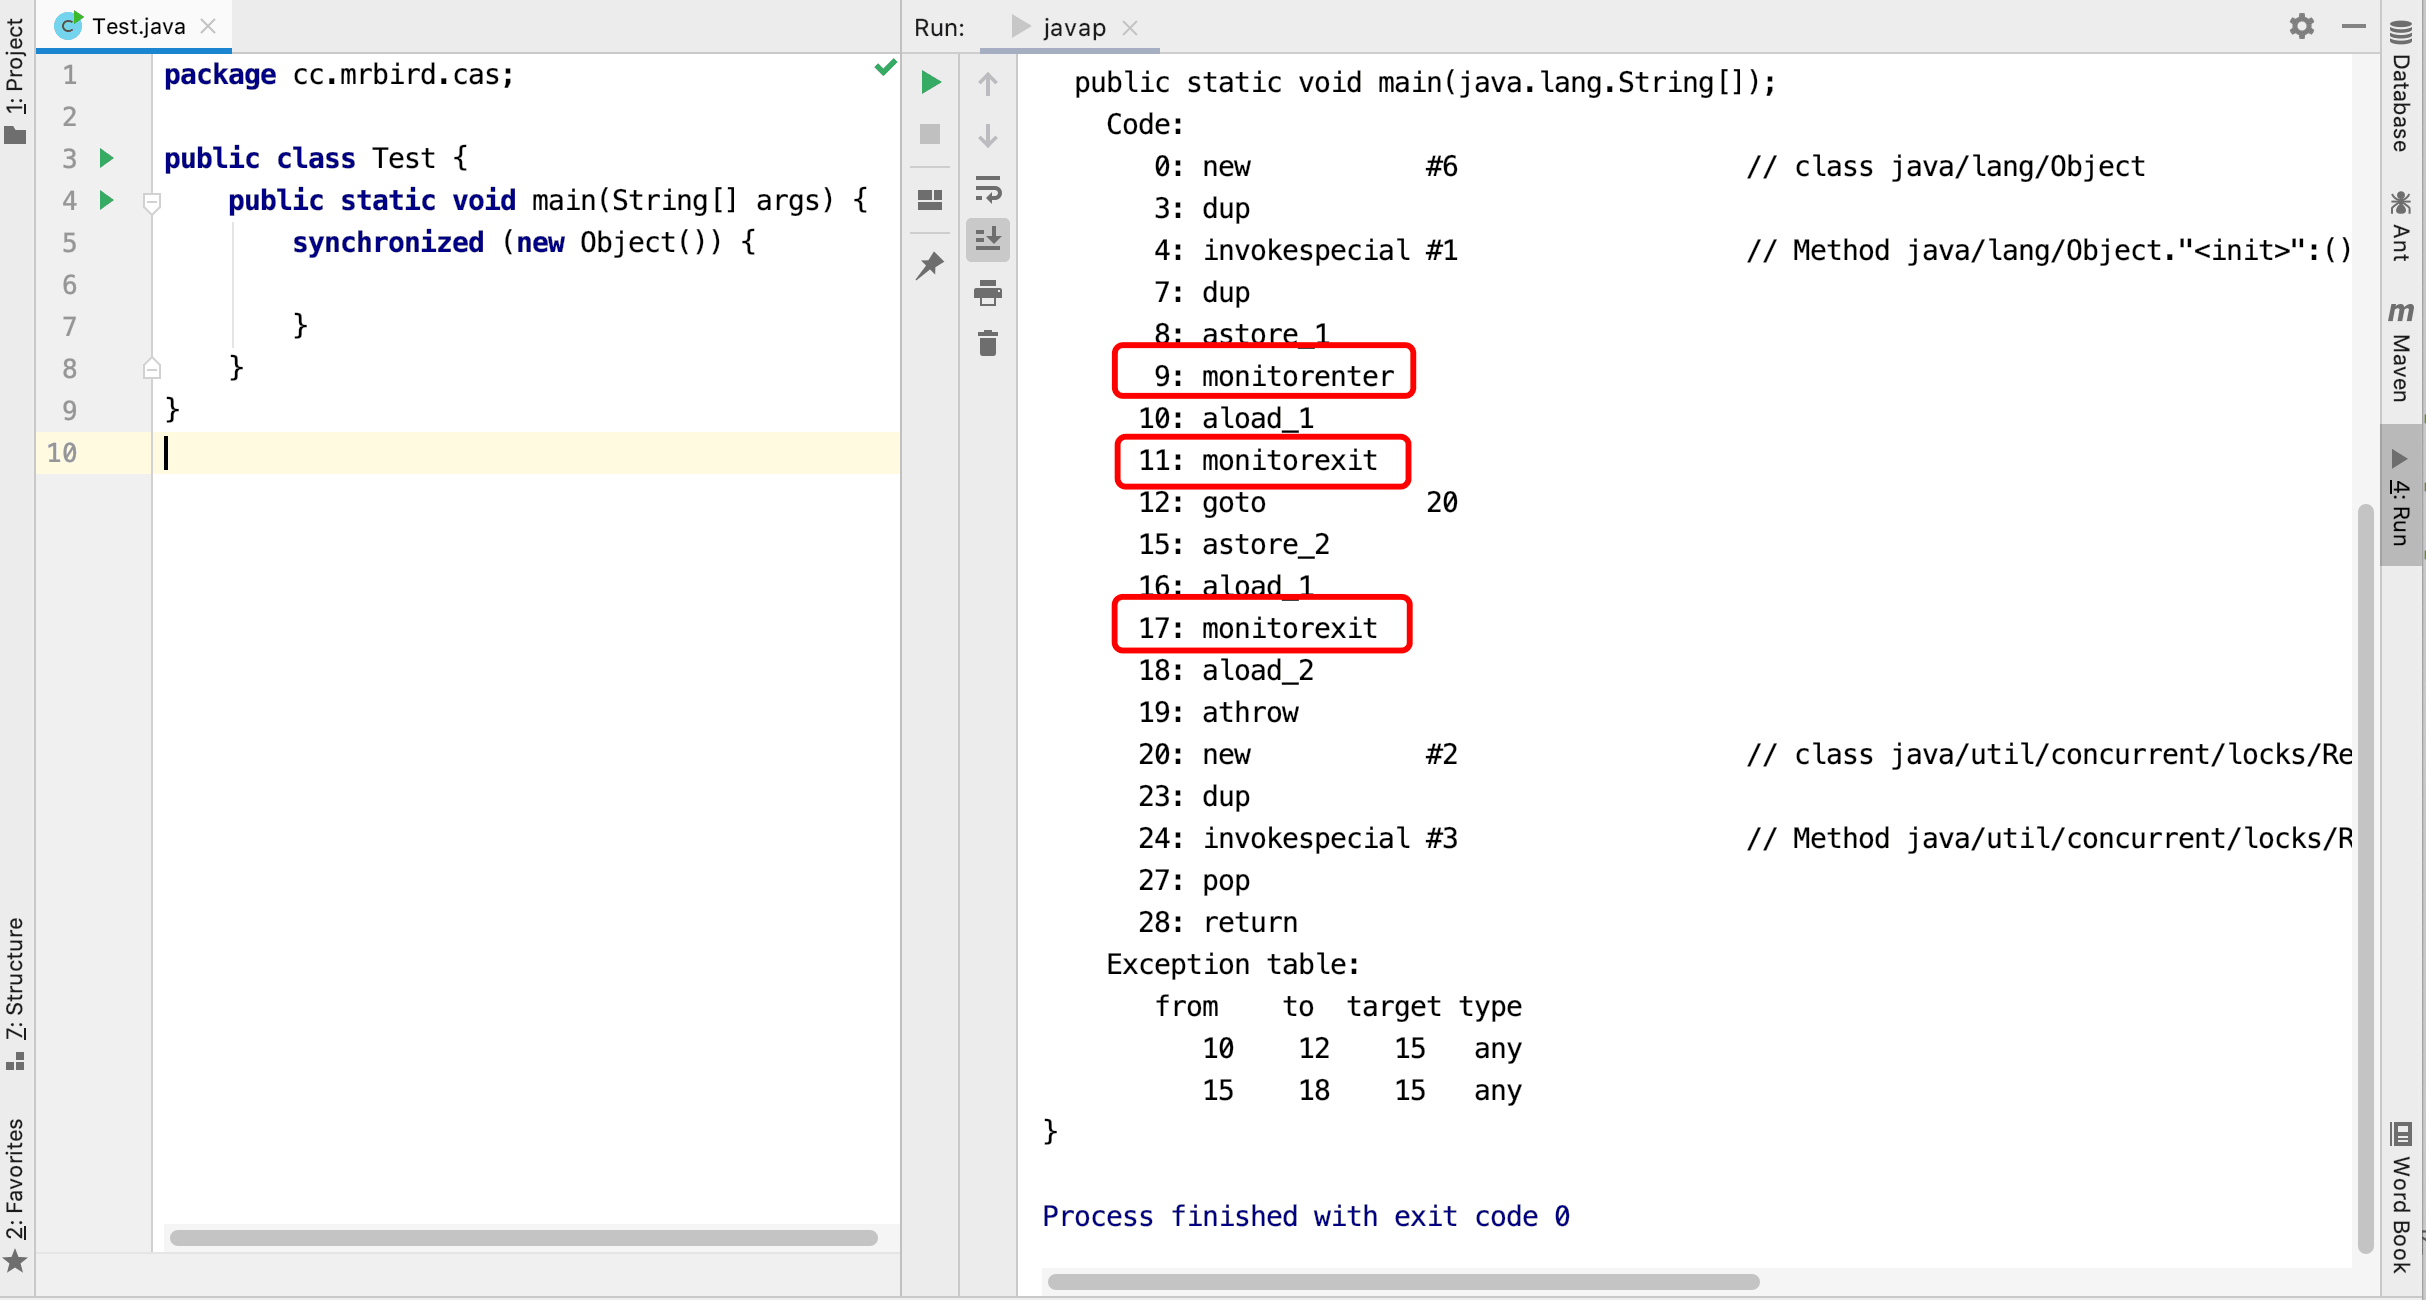Toggle Soft-Wrap in the Run console
Image resolution: width=2426 pixels, height=1300 pixels.
click(x=988, y=189)
